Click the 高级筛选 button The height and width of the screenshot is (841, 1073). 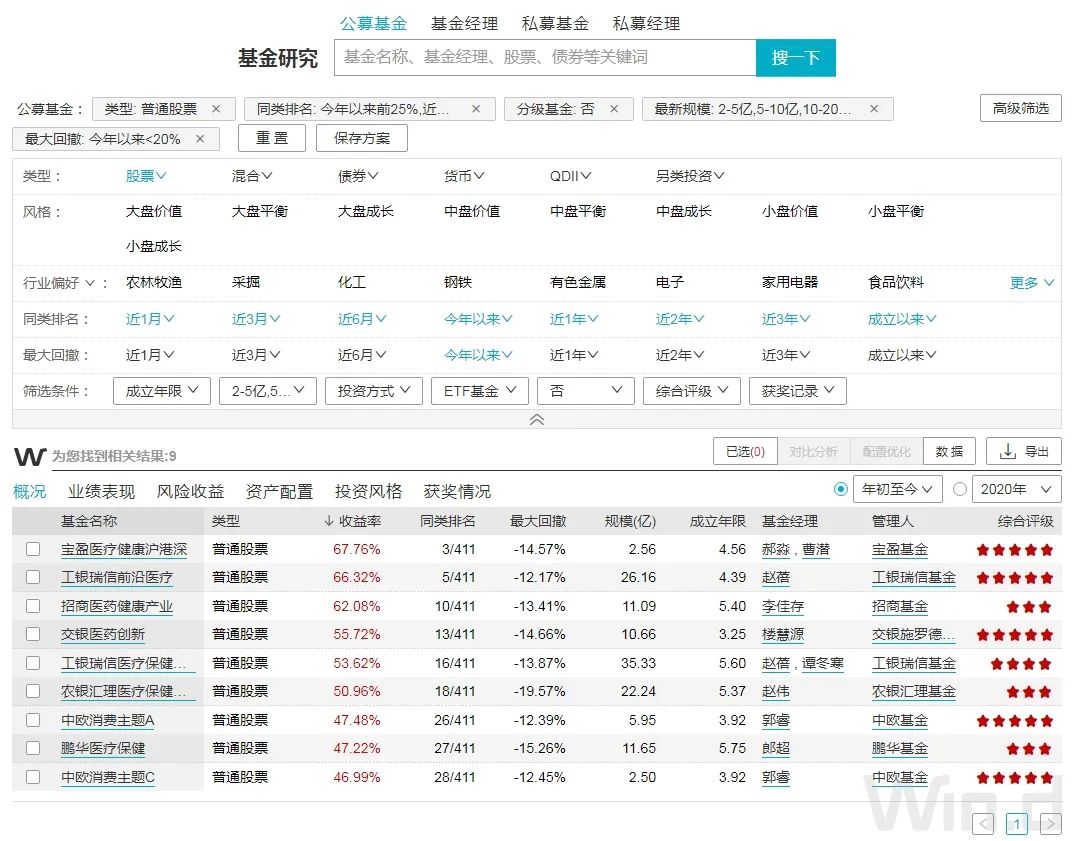point(1020,108)
